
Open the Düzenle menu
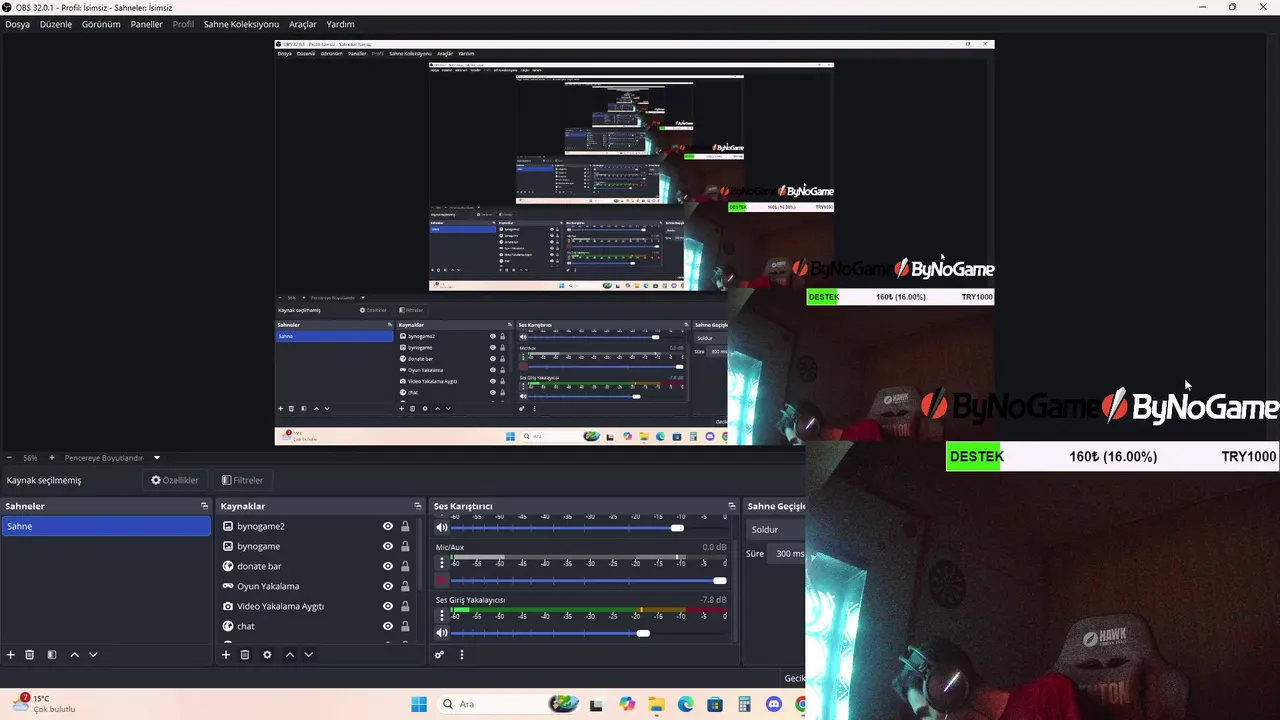(56, 24)
